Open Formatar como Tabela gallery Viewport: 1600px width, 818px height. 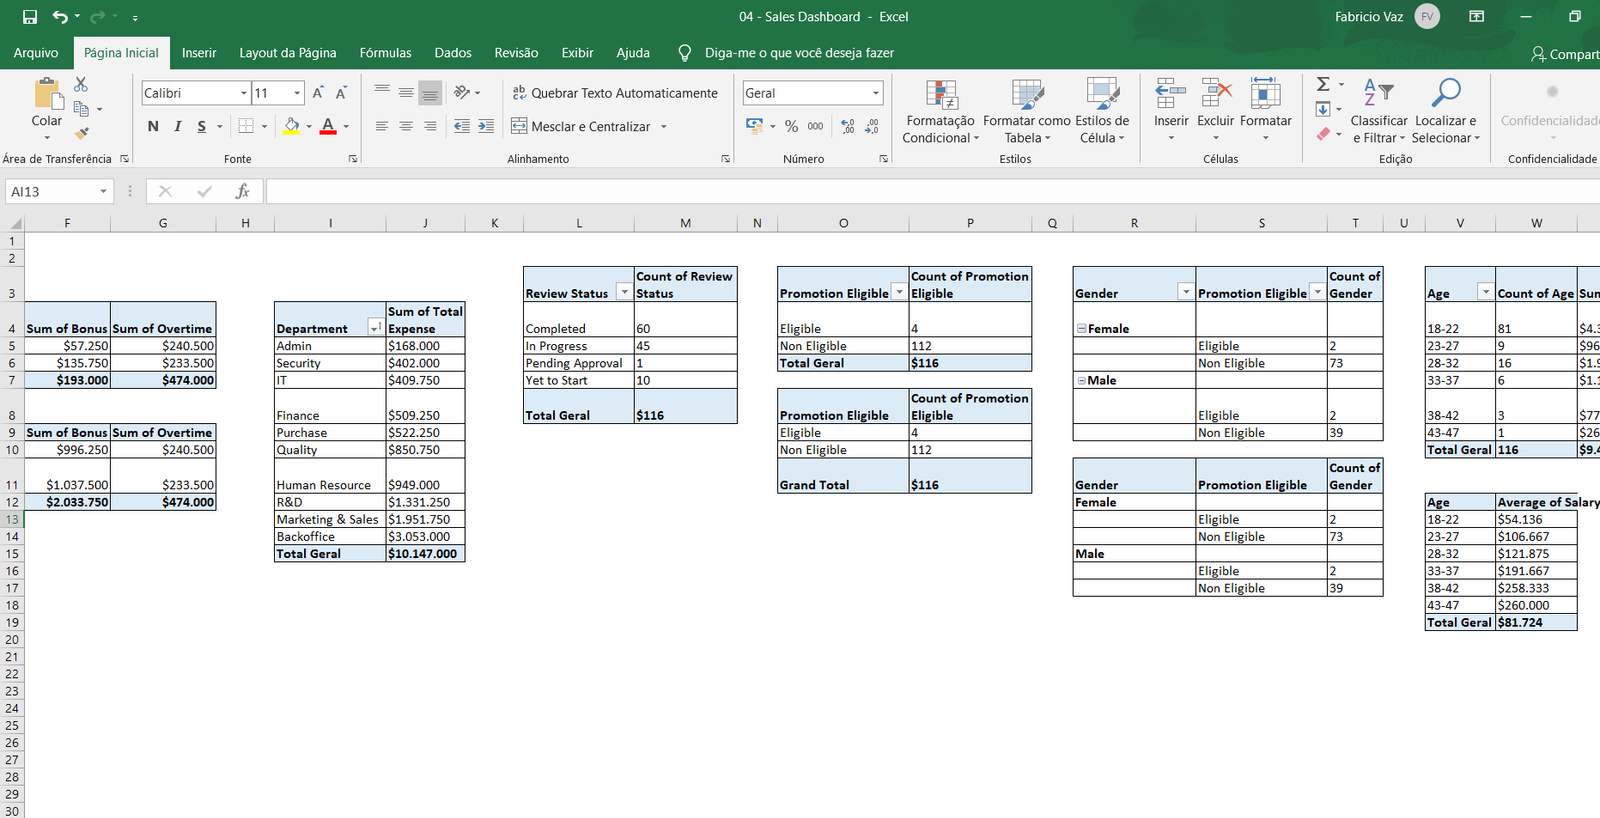click(1027, 111)
